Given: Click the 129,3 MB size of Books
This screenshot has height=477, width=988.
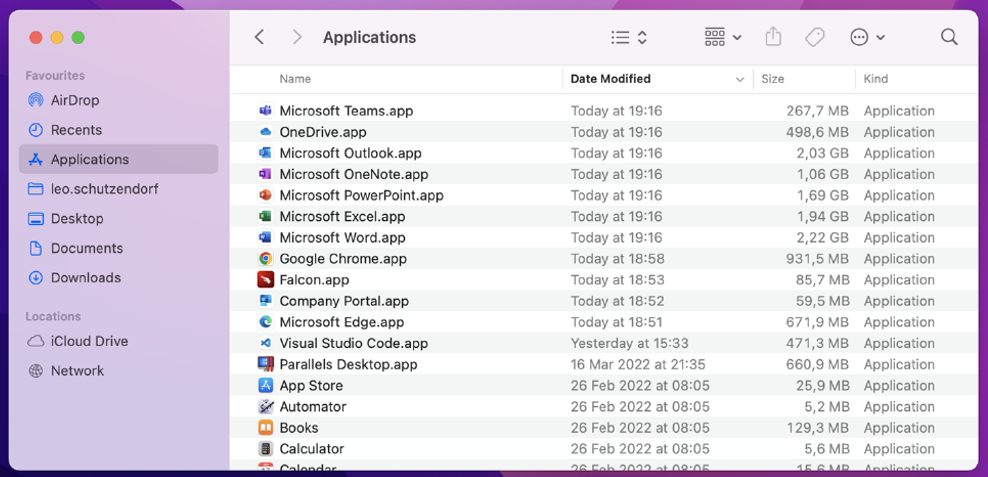Looking at the screenshot, I should pyautogui.click(x=818, y=428).
